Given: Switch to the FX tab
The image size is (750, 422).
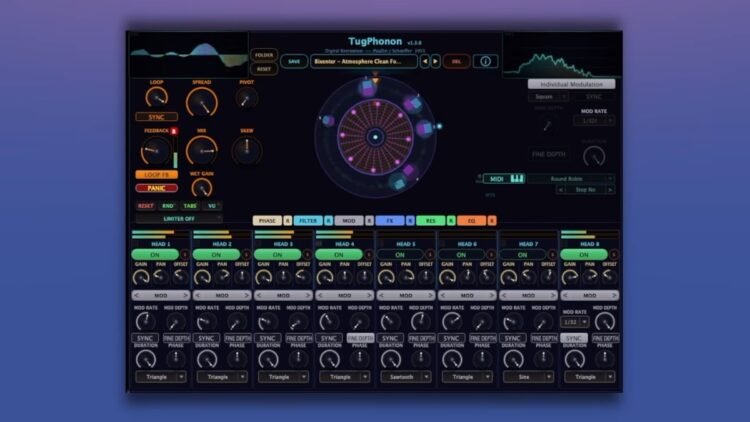Looking at the screenshot, I should coord(389,221).
